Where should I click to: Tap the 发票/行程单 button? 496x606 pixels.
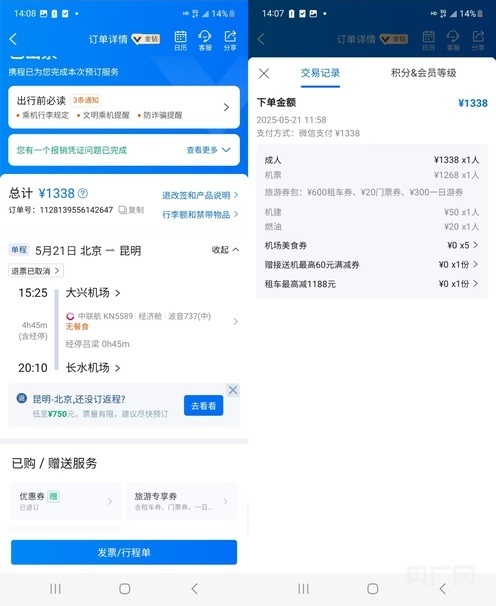coord(124,552)
